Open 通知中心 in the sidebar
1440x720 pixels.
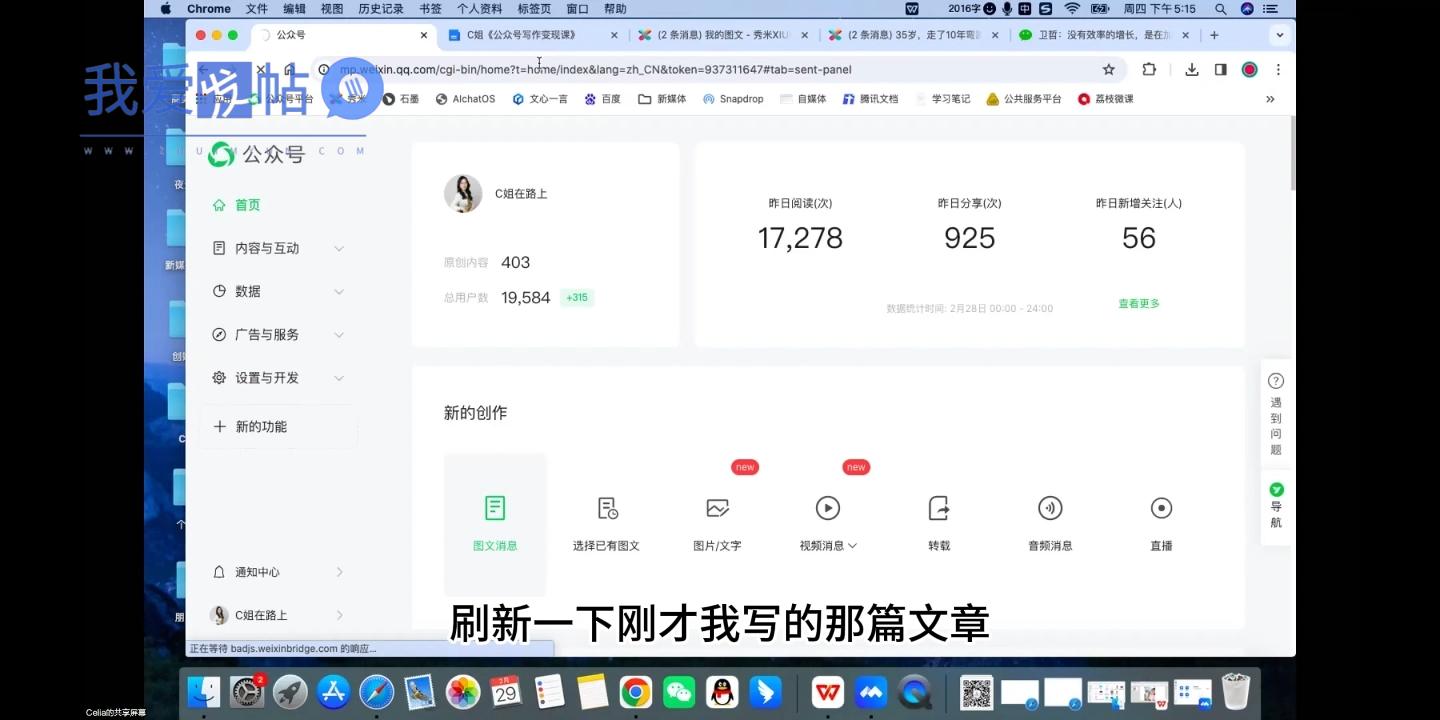coord(278,572)
